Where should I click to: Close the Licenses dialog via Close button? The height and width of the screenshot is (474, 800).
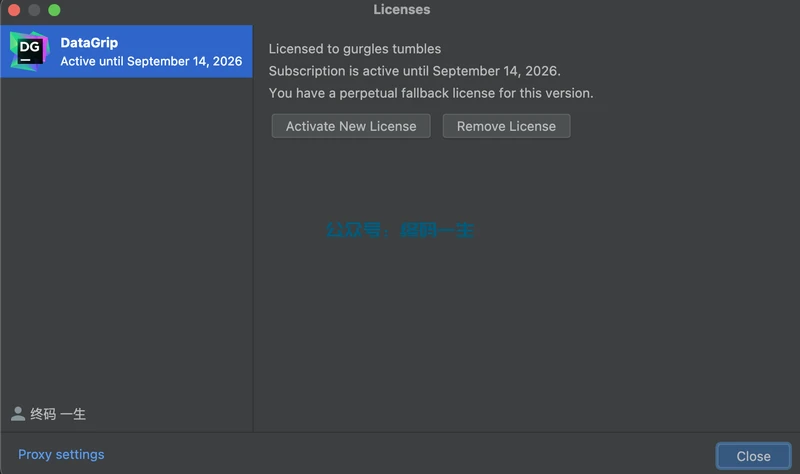click(x=753, y=456)
